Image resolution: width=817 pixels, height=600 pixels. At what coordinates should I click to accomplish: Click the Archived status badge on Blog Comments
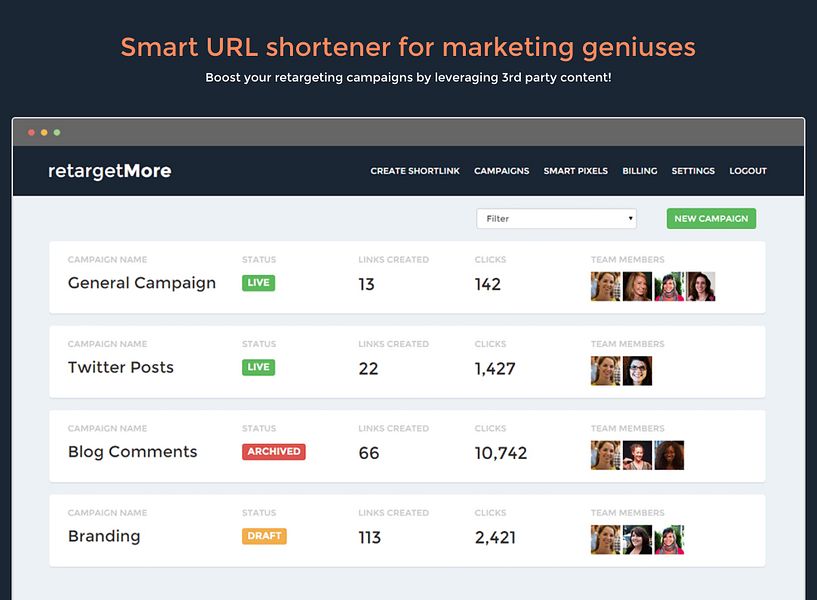(x=274, y=452)
